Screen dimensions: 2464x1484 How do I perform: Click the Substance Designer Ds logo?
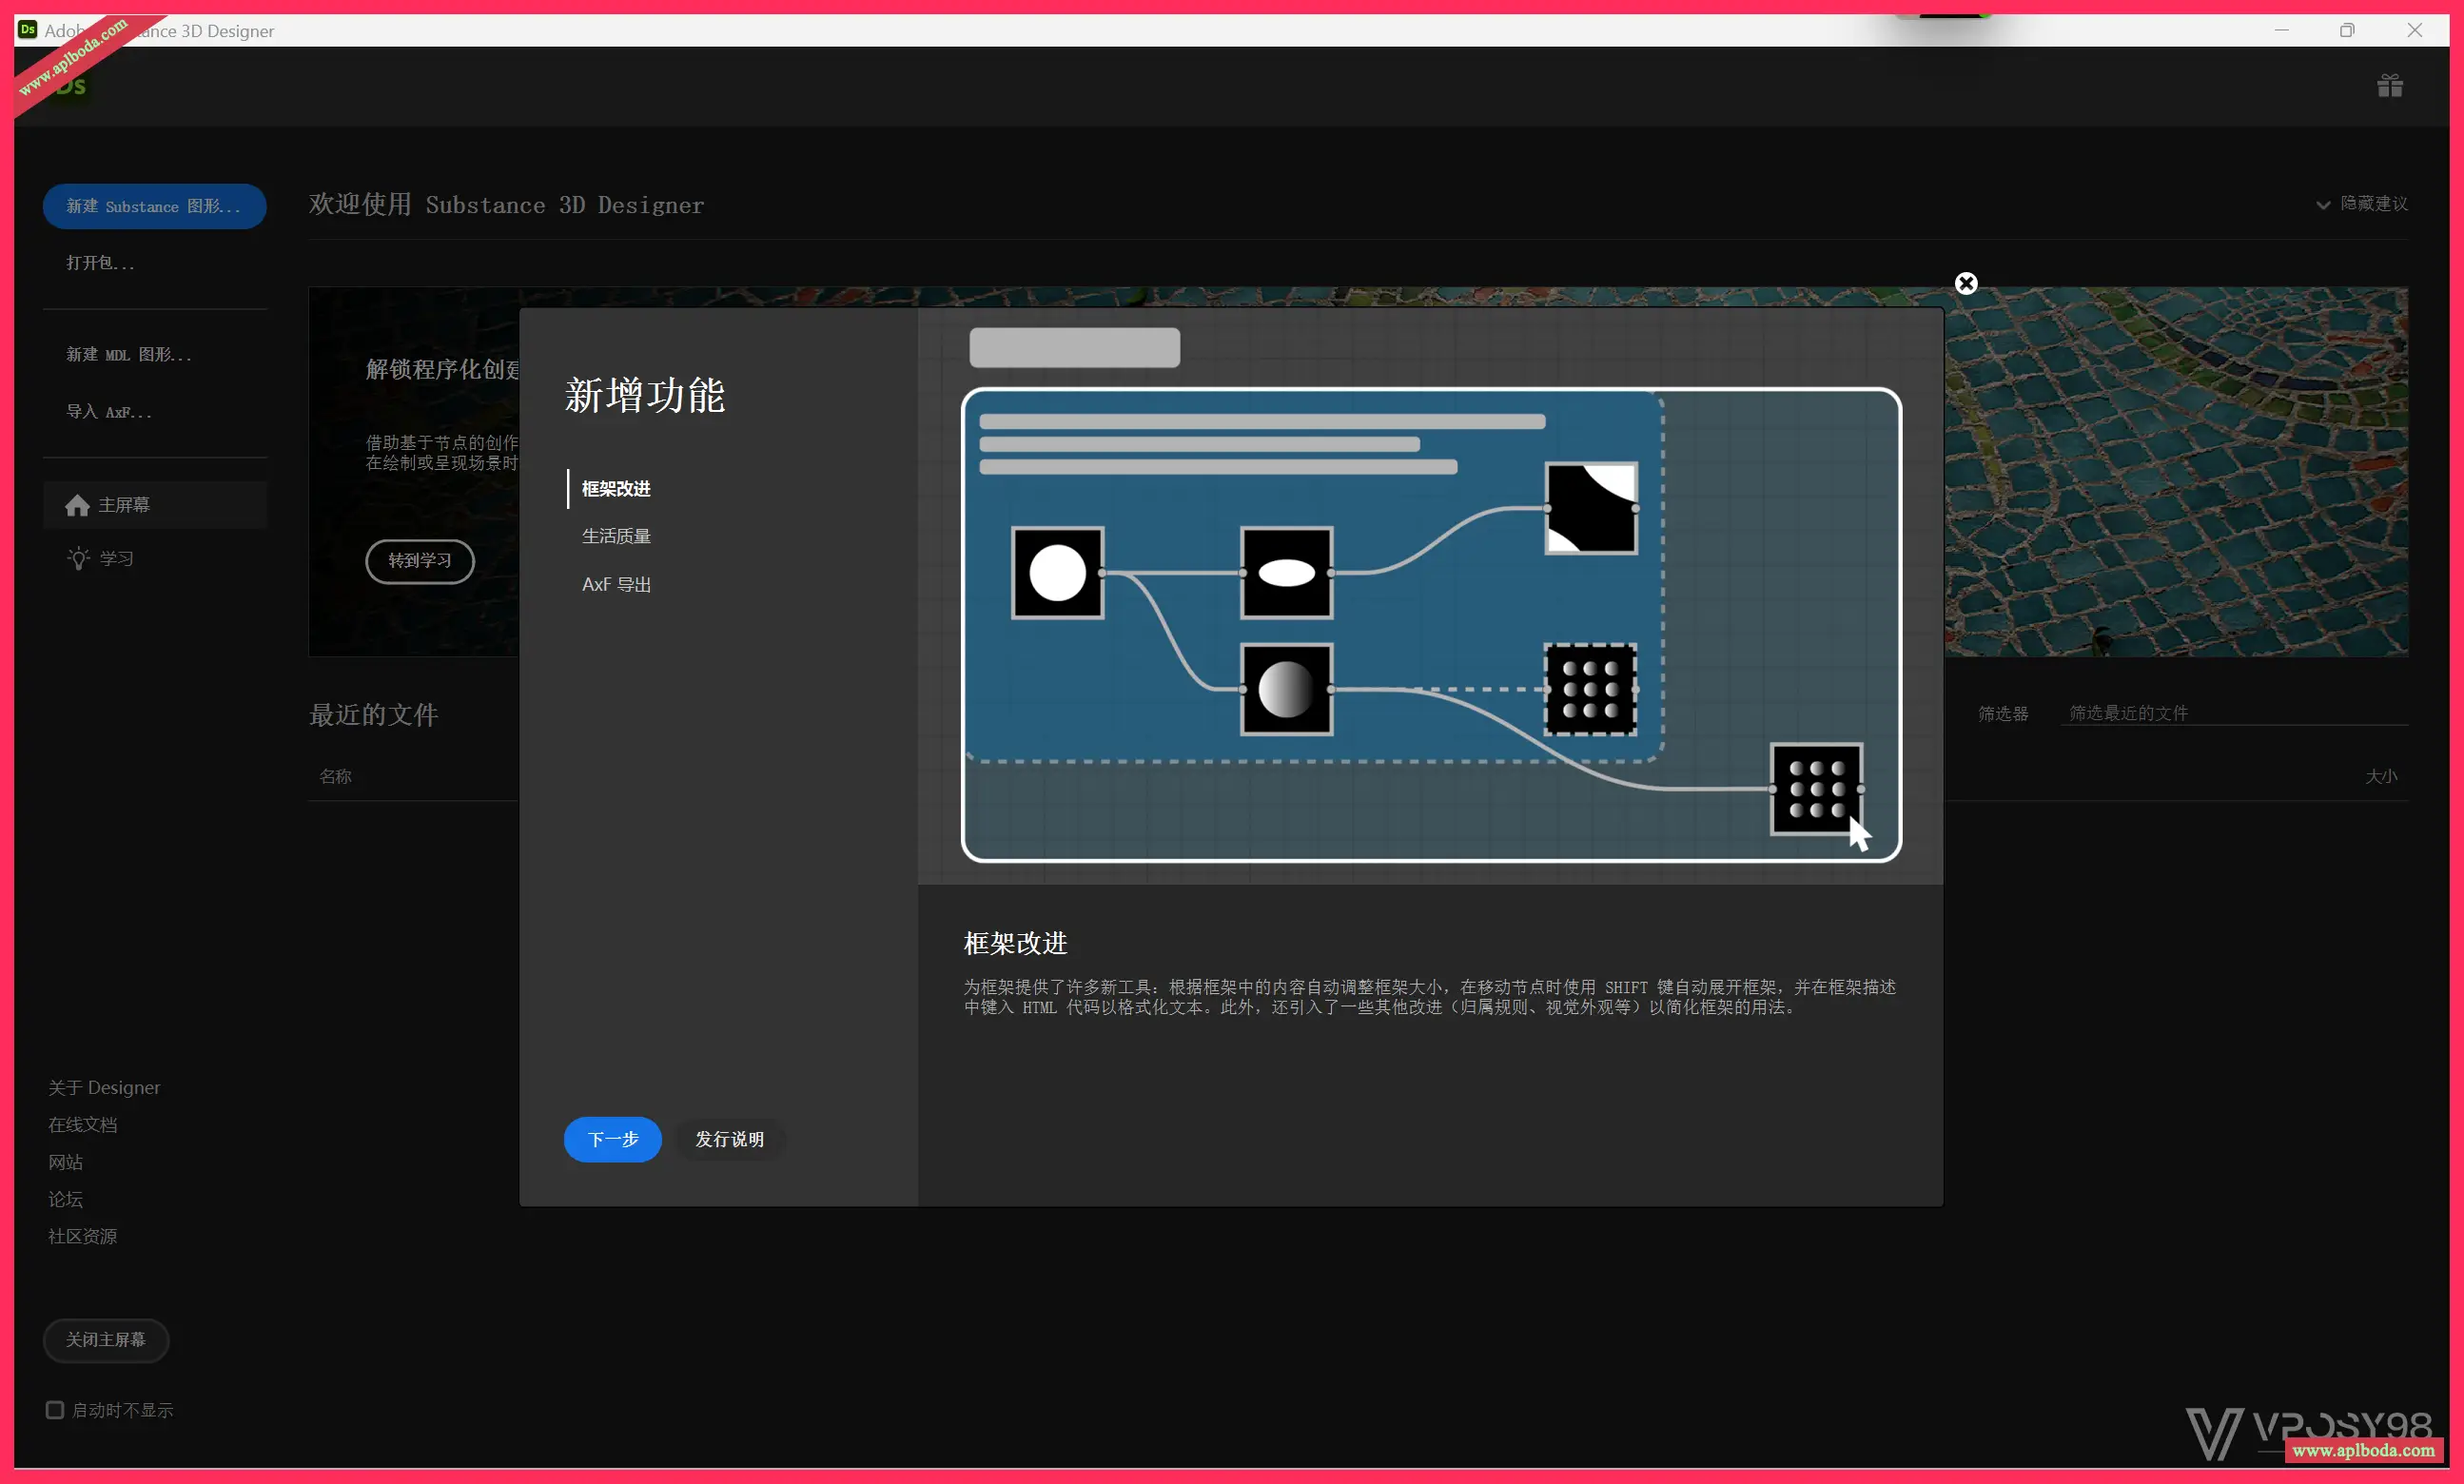click(x=70, y=86)
